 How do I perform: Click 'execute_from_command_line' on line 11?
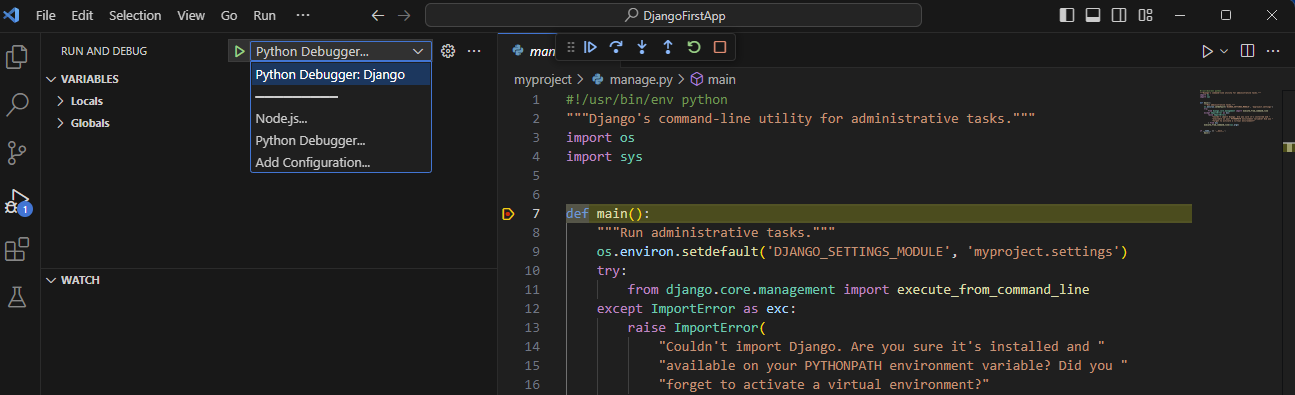pos(993,289)
